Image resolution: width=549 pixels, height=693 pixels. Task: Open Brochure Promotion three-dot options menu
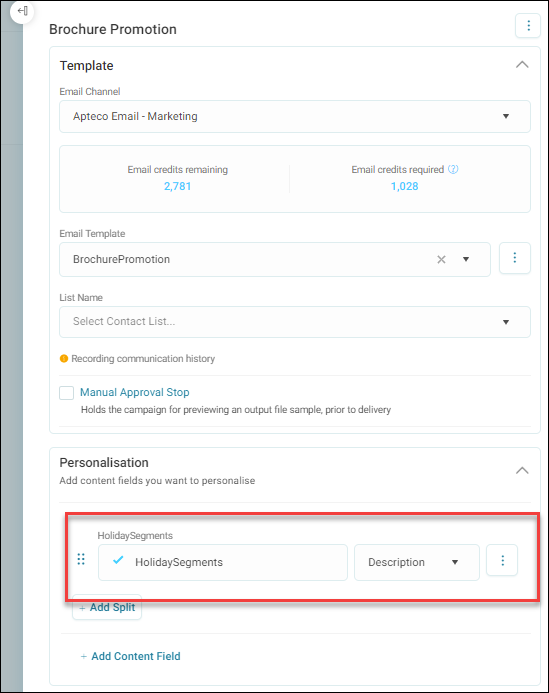point(528,26)
